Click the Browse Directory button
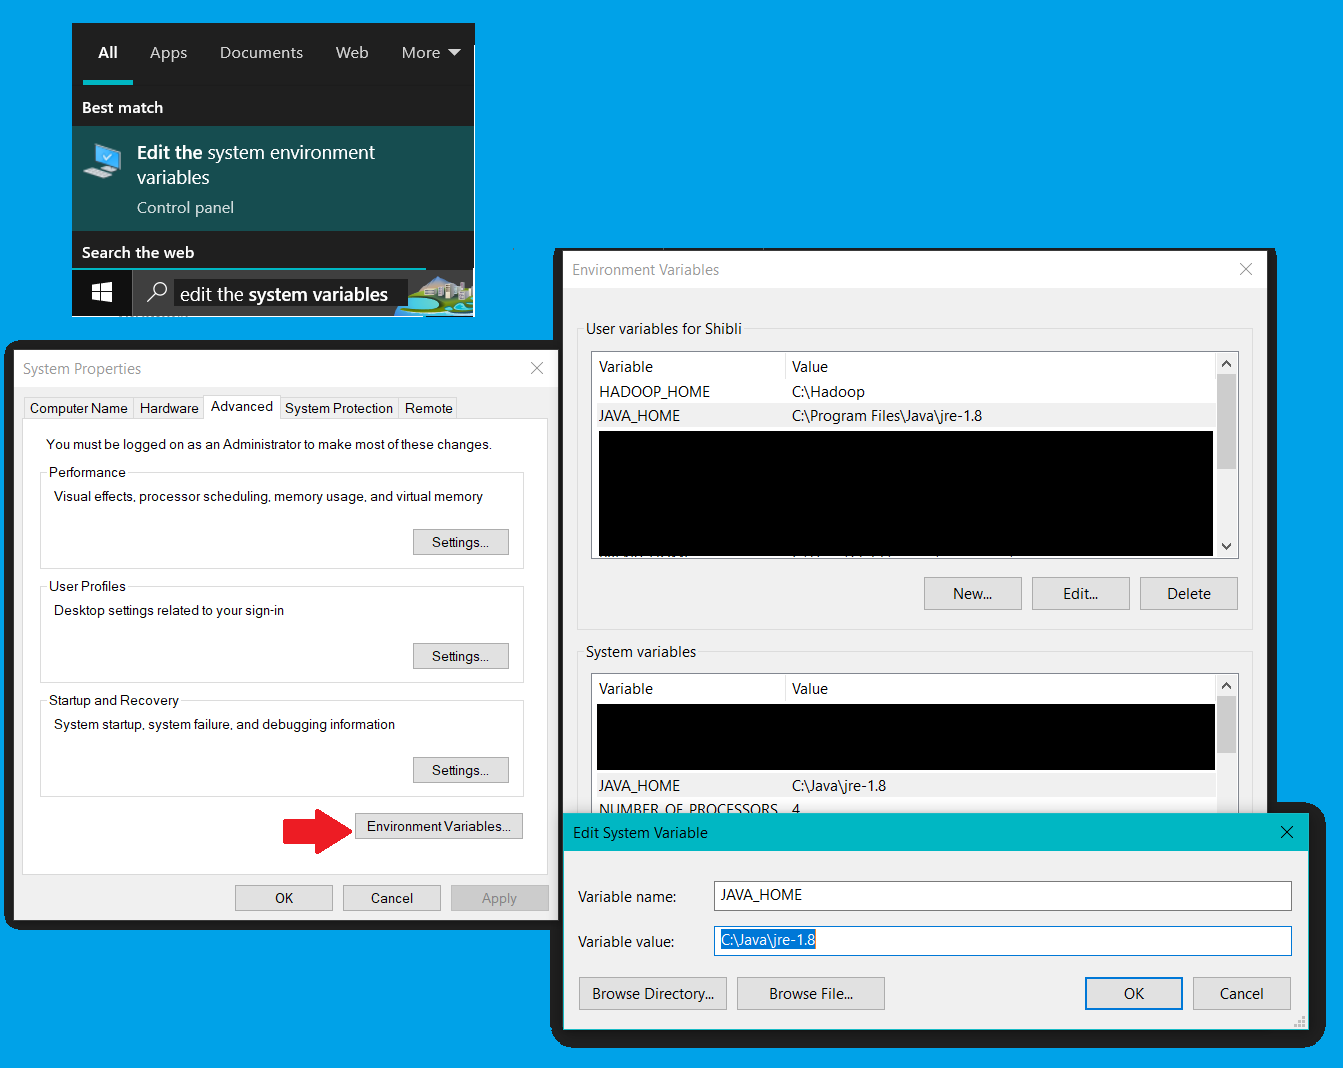This screenshot has width=1343, height=1068. coord(653,993)
